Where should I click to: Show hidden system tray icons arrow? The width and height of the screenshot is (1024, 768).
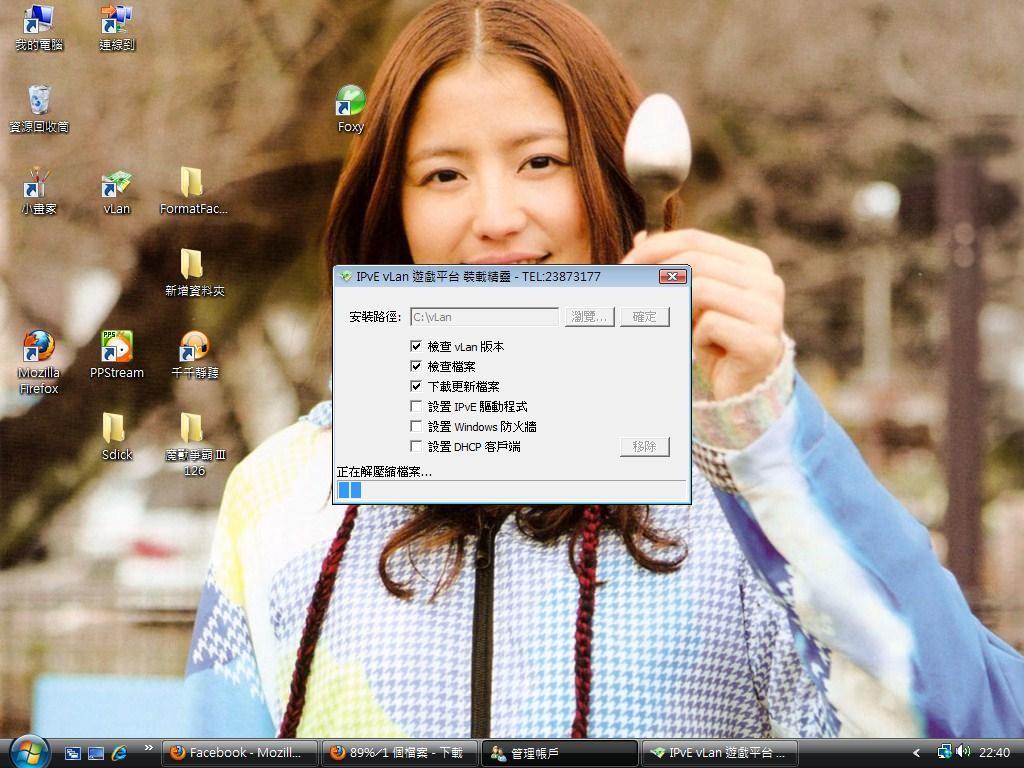click(916, 752)
